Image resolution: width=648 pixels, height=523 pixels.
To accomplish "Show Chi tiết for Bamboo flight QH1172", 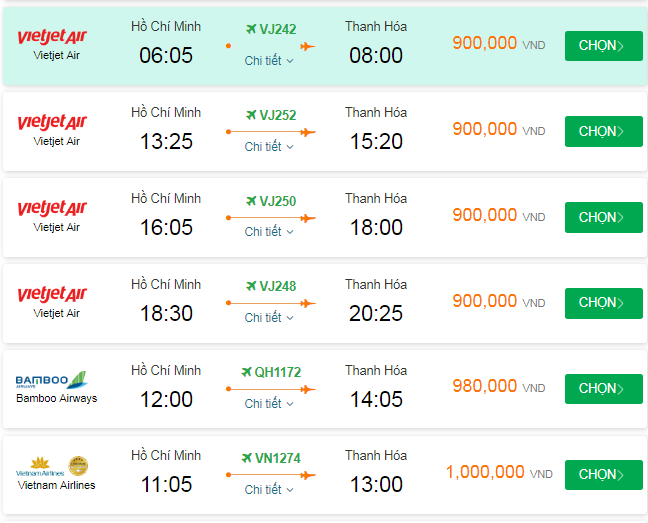I will coord(269,404).
